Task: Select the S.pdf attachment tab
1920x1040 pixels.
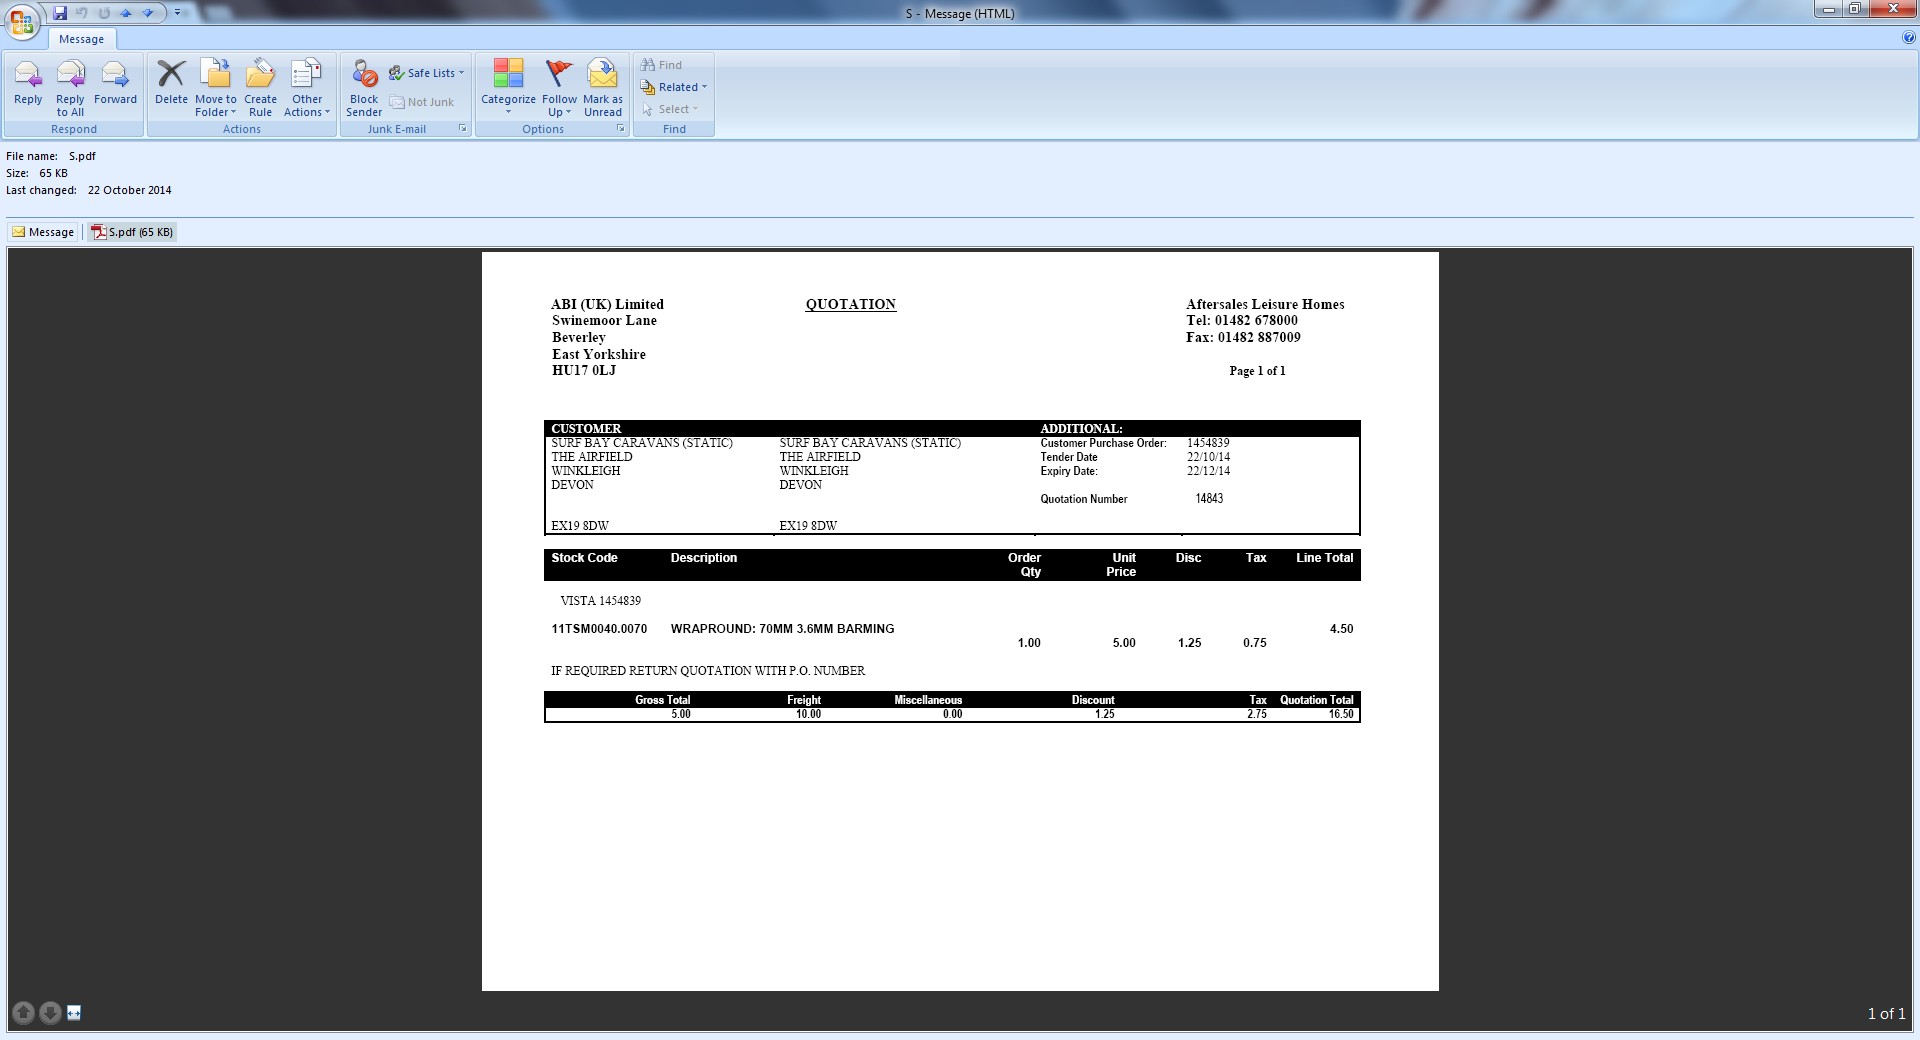Action: tap(133, 232)
